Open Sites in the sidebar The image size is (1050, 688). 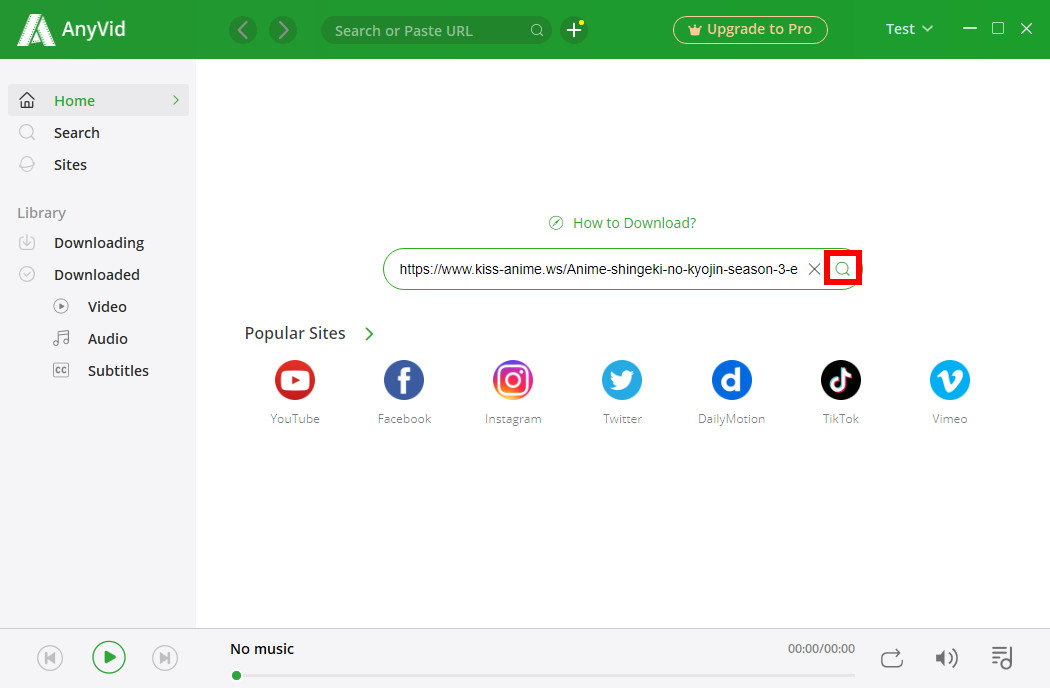(98, 165)
